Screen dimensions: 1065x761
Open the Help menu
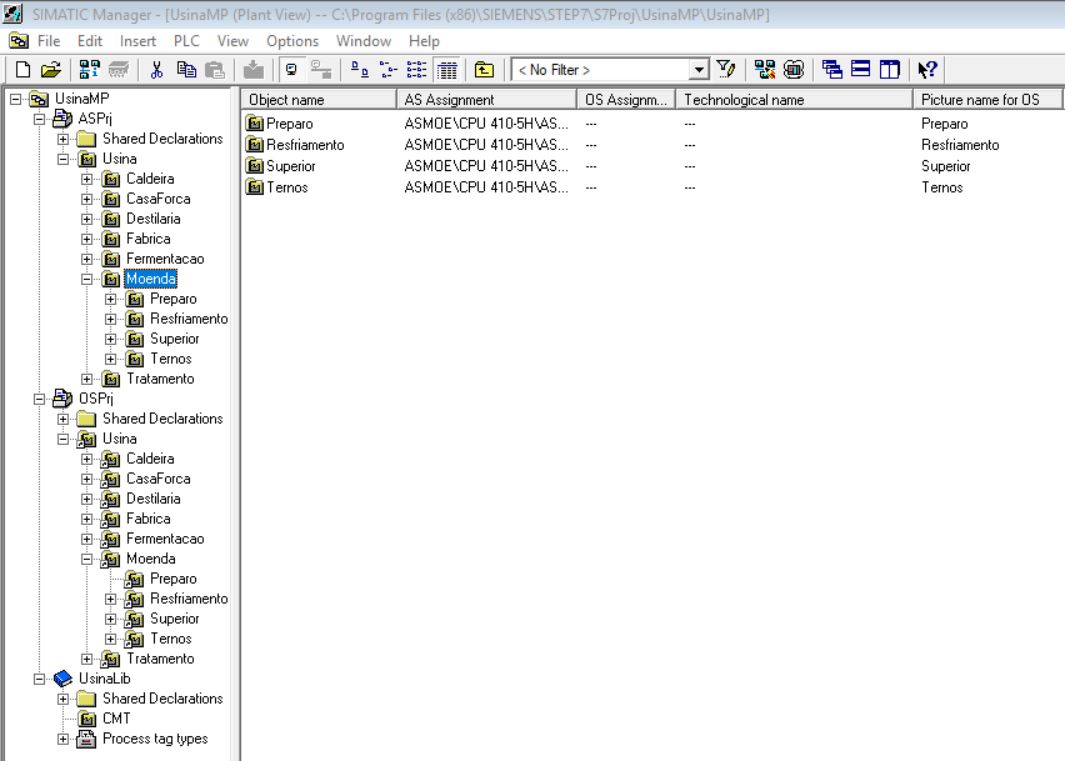coord(424,41)
